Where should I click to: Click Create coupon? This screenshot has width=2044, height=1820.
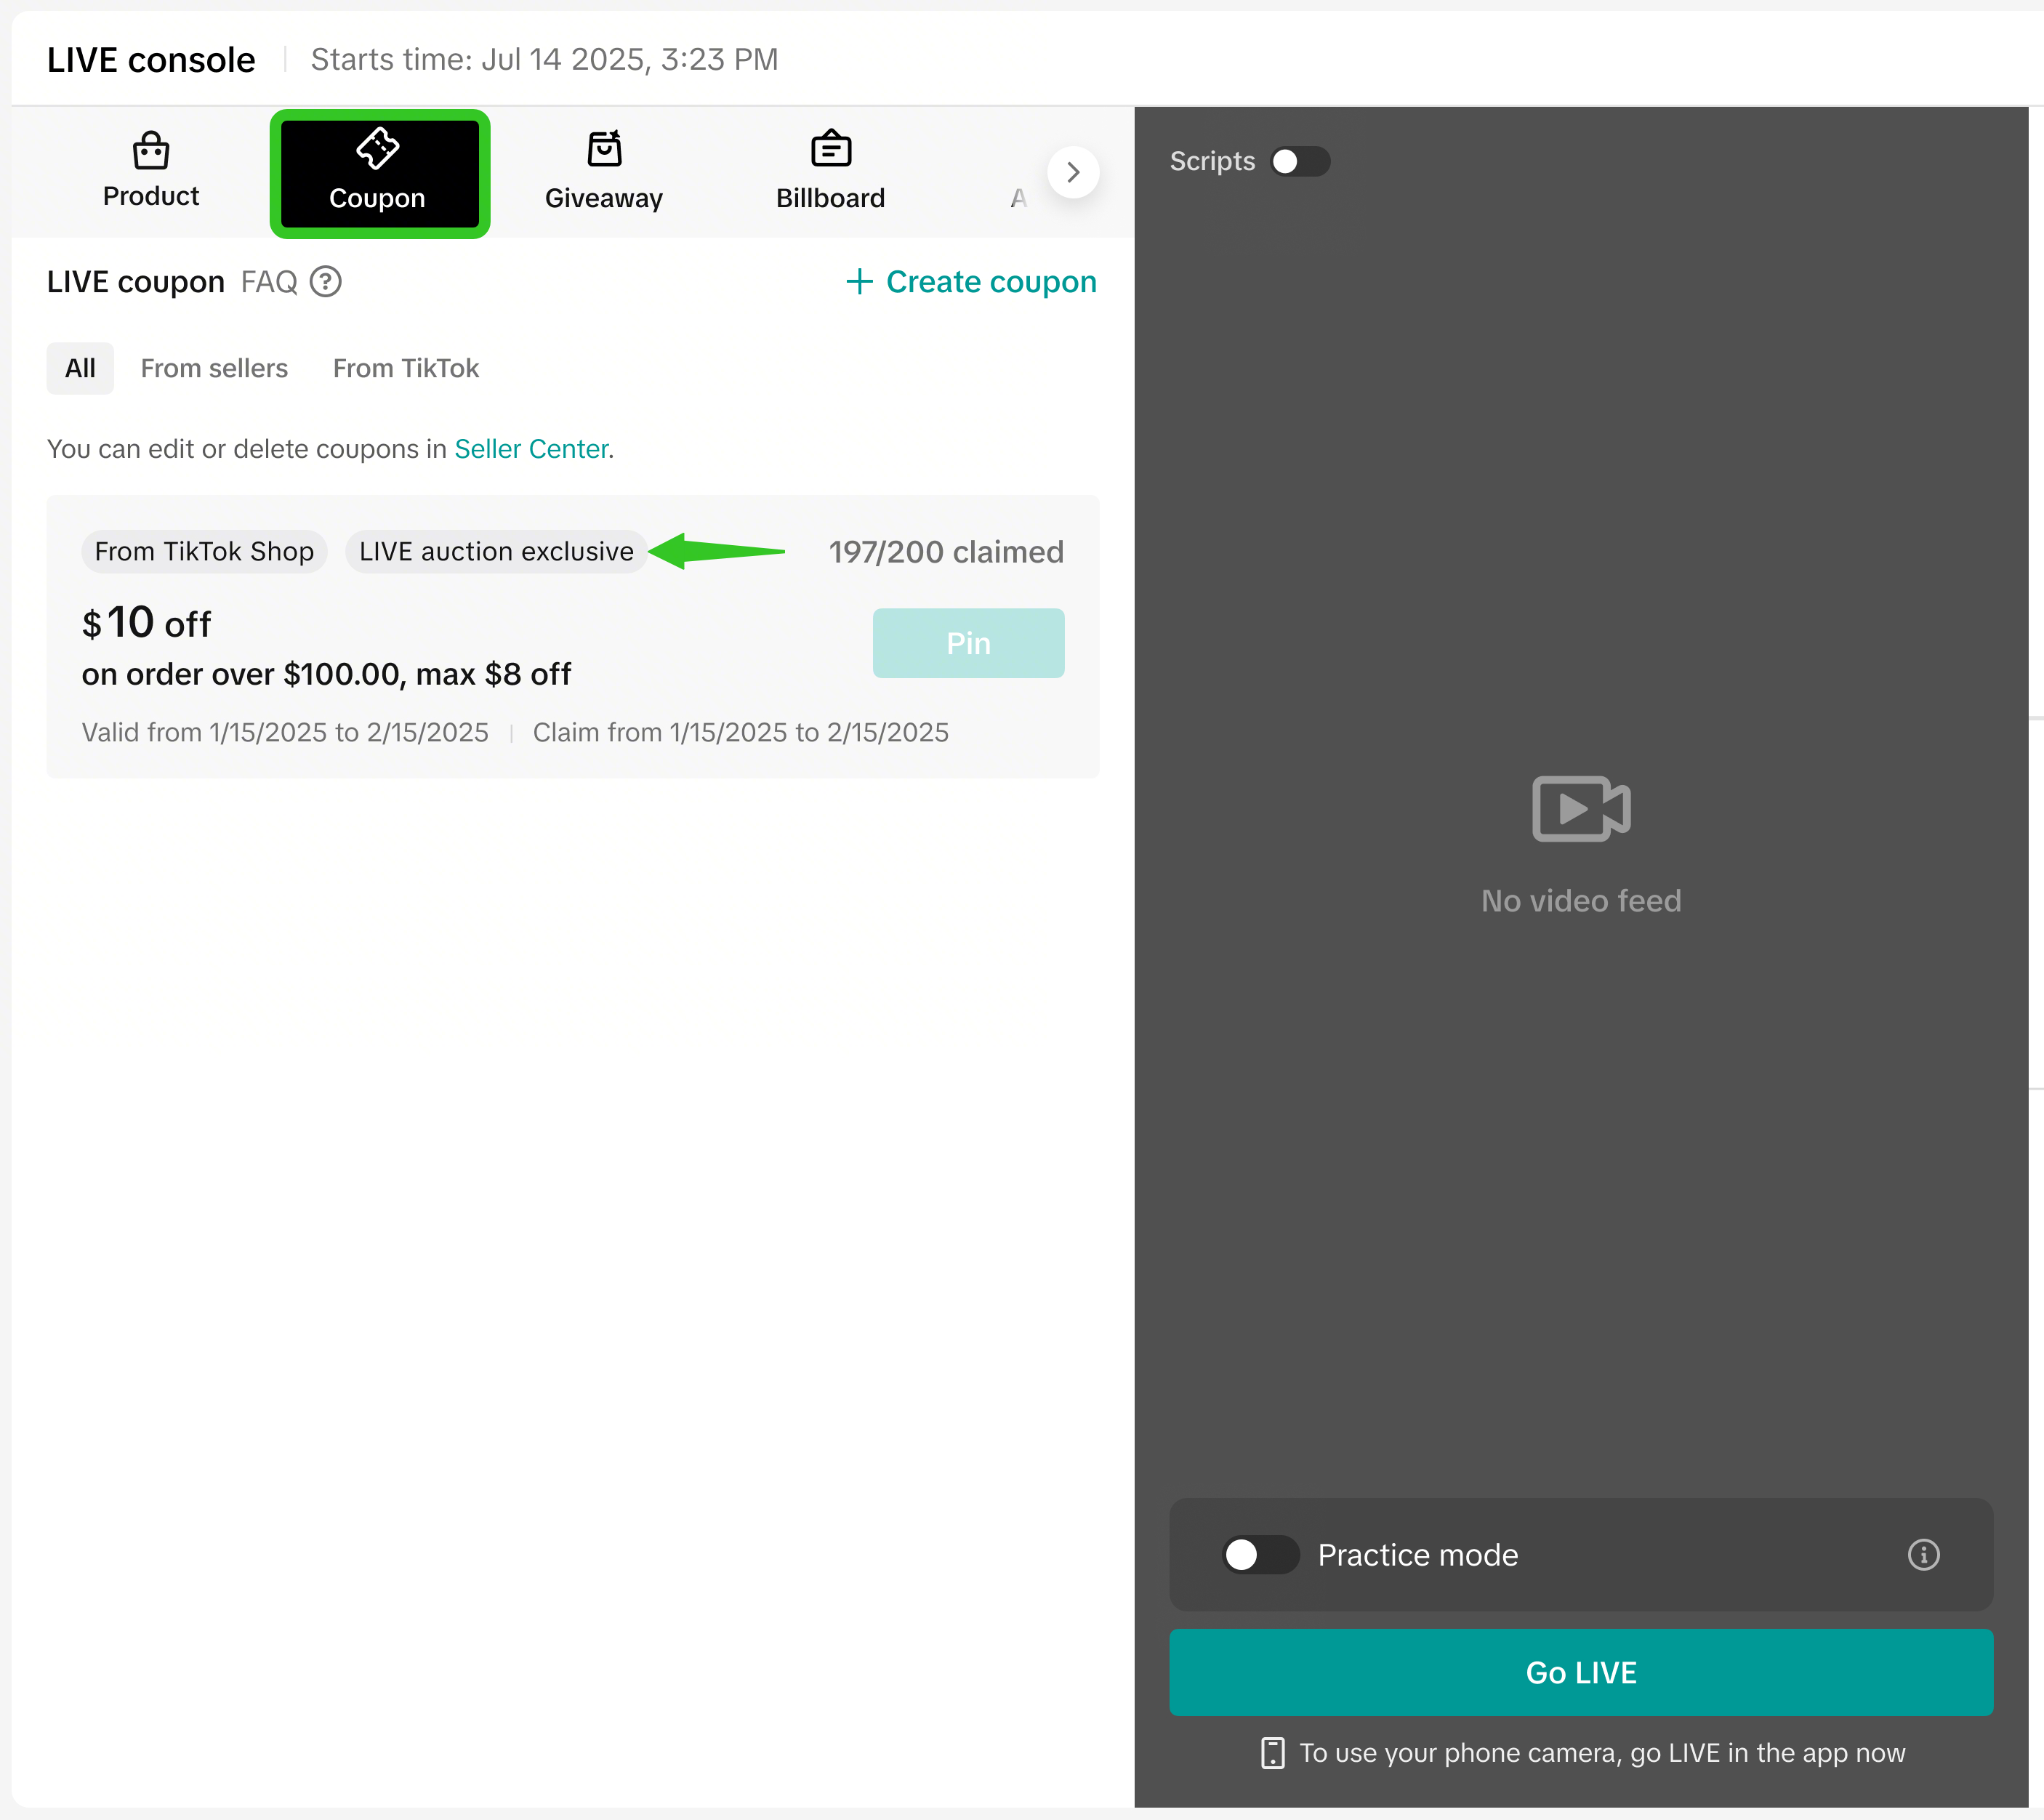(x=971, y=282)
